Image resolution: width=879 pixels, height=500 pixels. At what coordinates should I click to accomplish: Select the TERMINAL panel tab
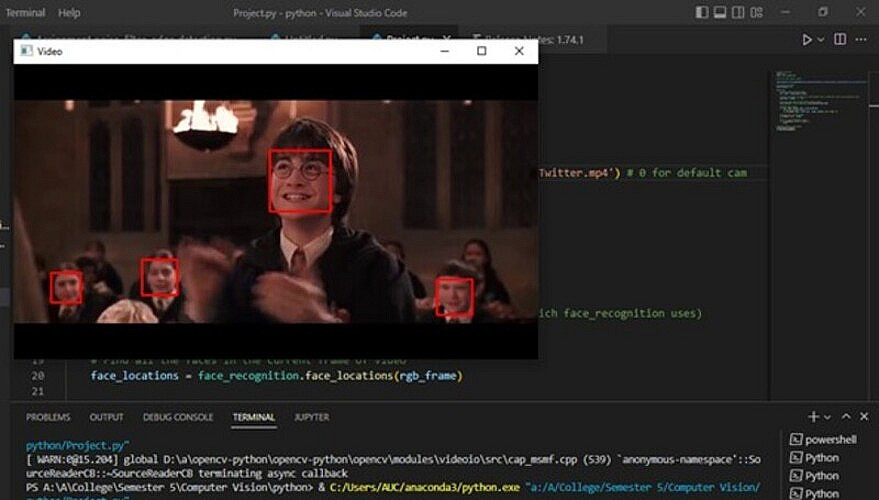point(254,417)
